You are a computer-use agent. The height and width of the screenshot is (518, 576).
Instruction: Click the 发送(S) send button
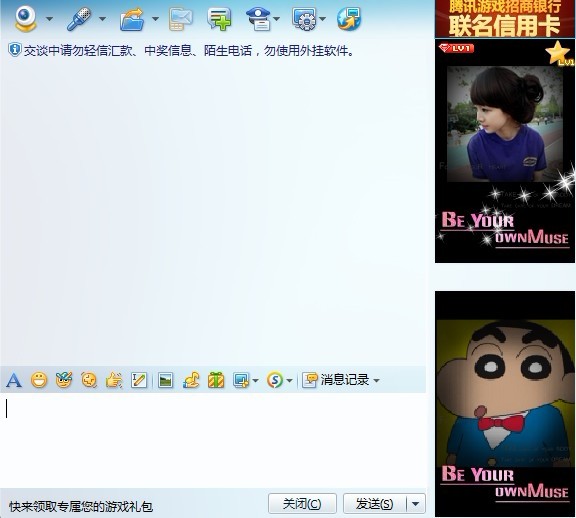pos(375,504)
